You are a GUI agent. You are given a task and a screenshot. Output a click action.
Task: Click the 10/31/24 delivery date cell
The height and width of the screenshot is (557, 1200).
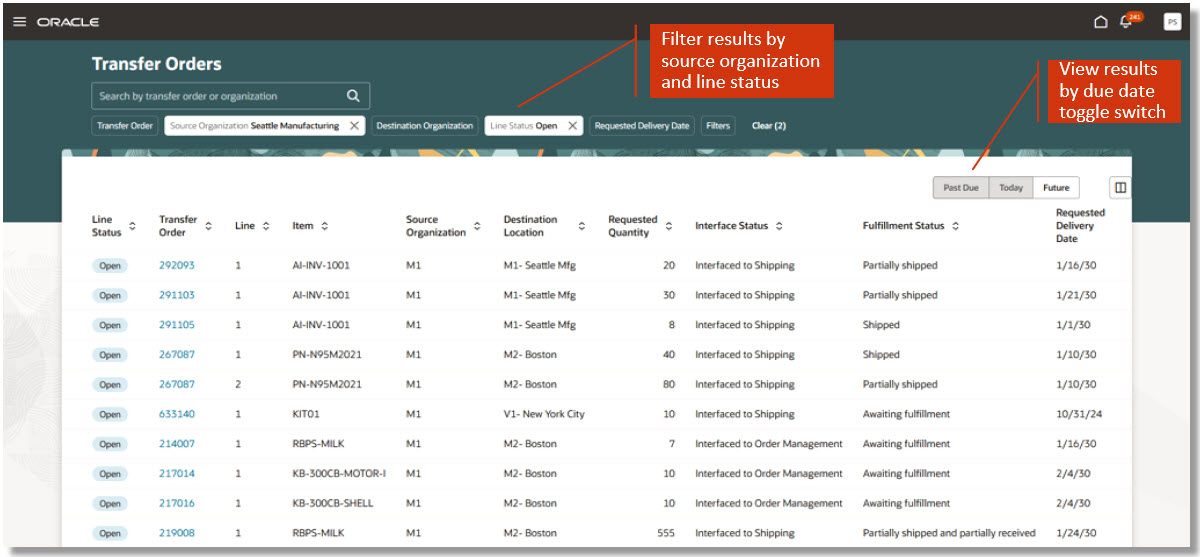(1079, 414)
